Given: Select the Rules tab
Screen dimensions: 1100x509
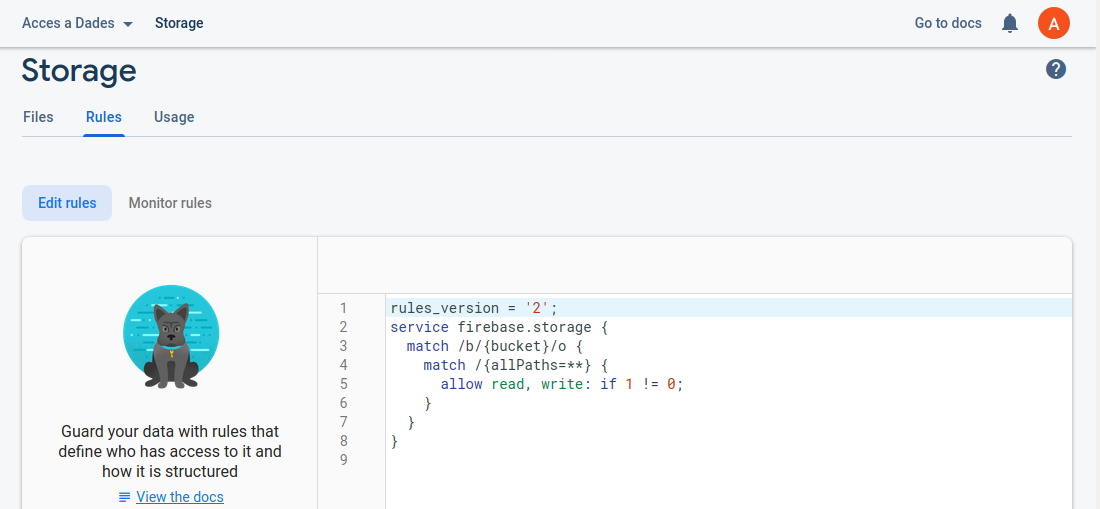Looking at the screenshot, I should (x=104, y=117).
